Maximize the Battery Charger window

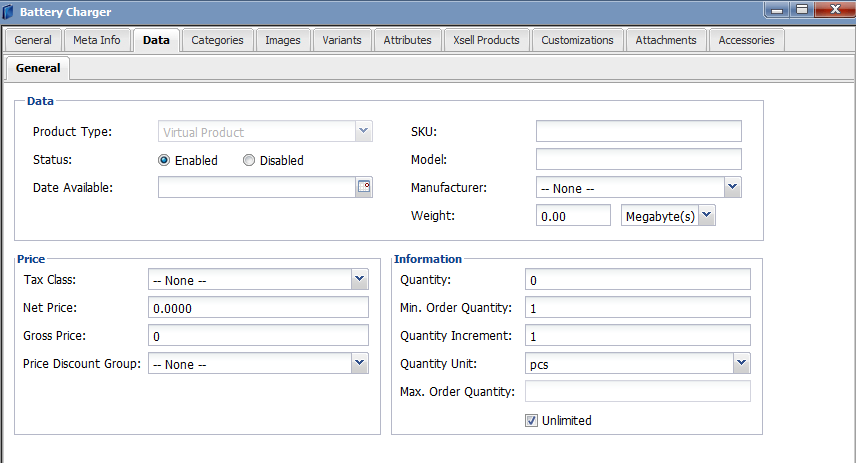point(802,9)
